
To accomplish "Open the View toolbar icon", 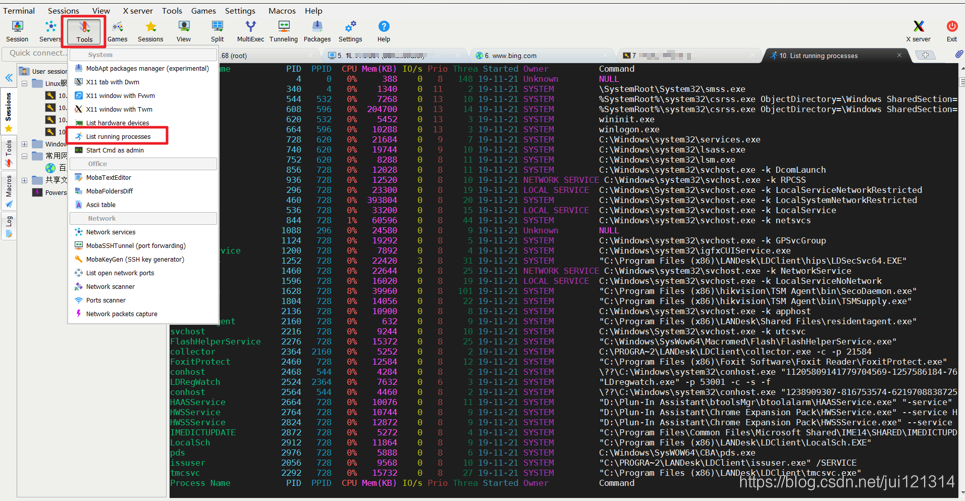I will (x=183, y=31).
